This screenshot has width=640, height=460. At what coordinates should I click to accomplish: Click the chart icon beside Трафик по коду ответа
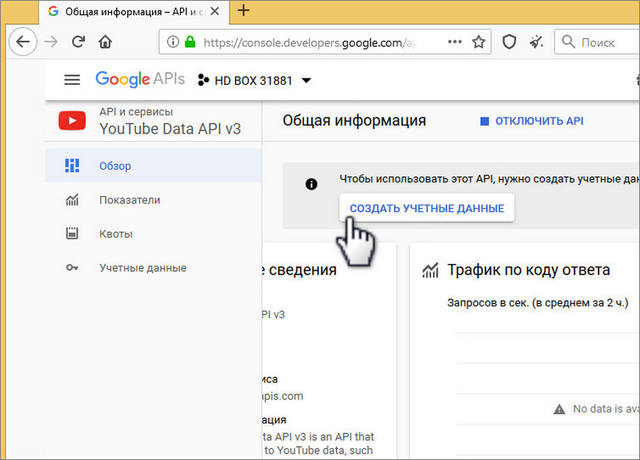[430, 270]
